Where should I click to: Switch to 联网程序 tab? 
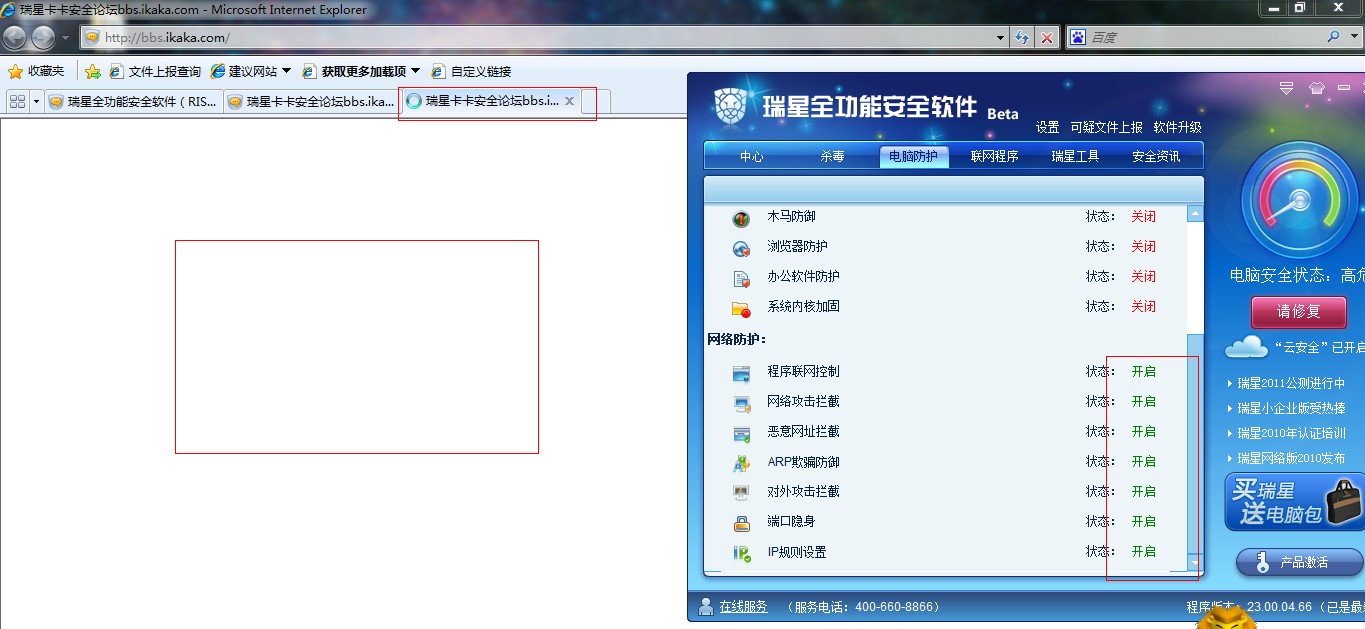[x=994, y=156]
